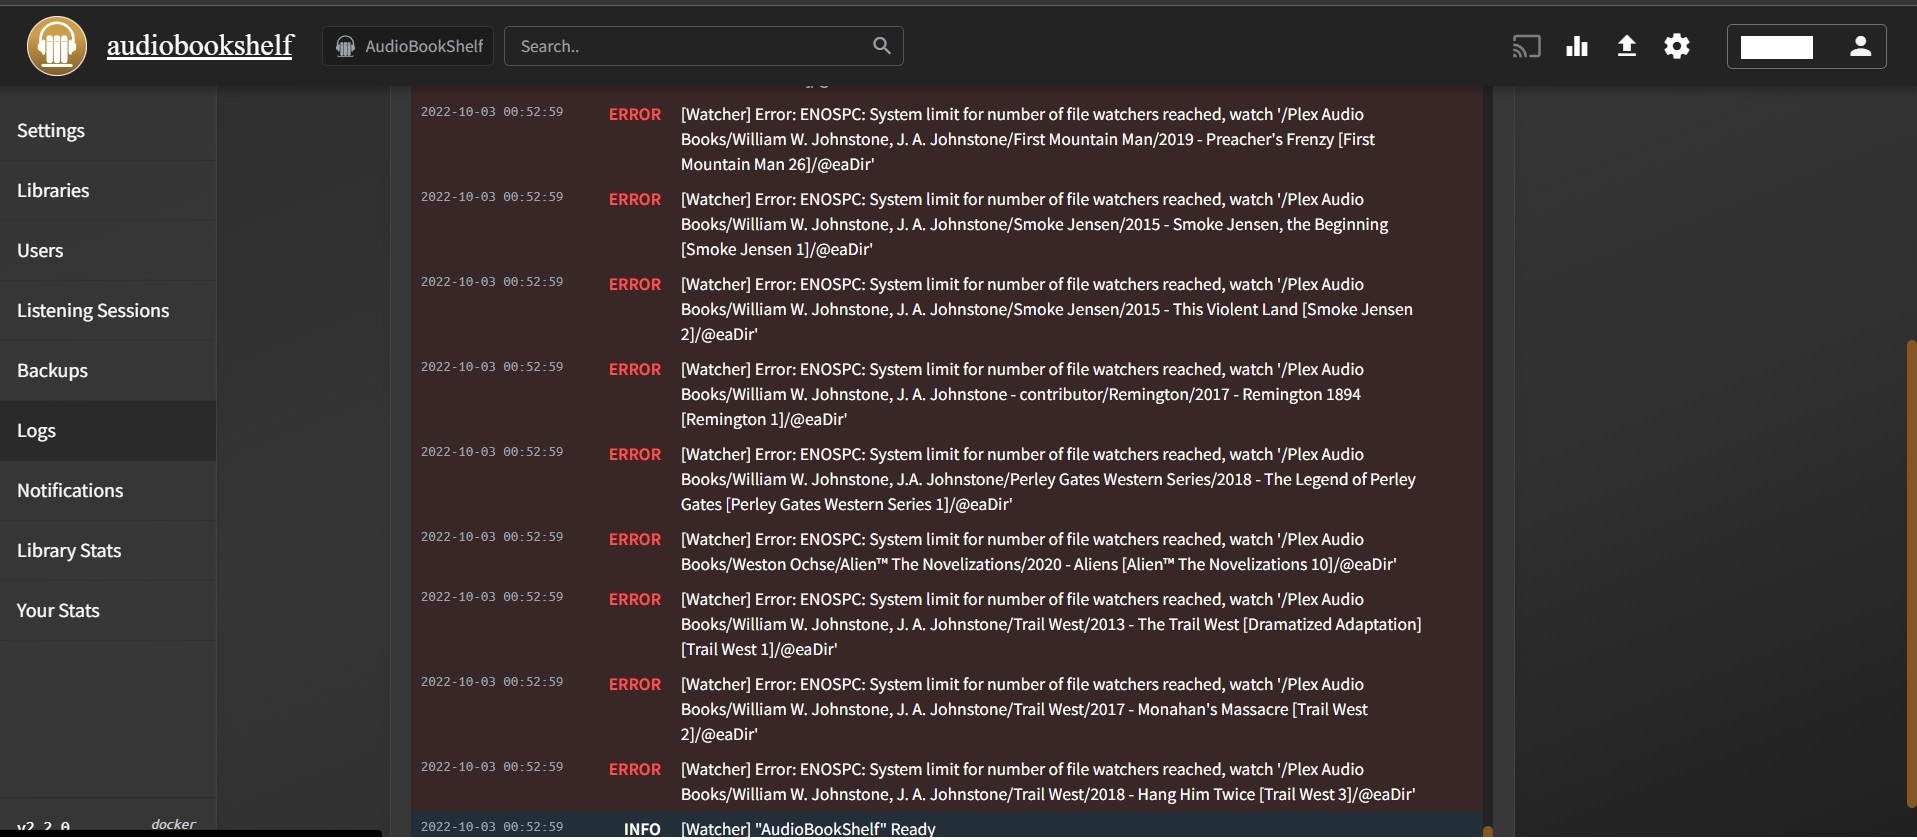Open Library Stats in sidebar

(108, 551)
